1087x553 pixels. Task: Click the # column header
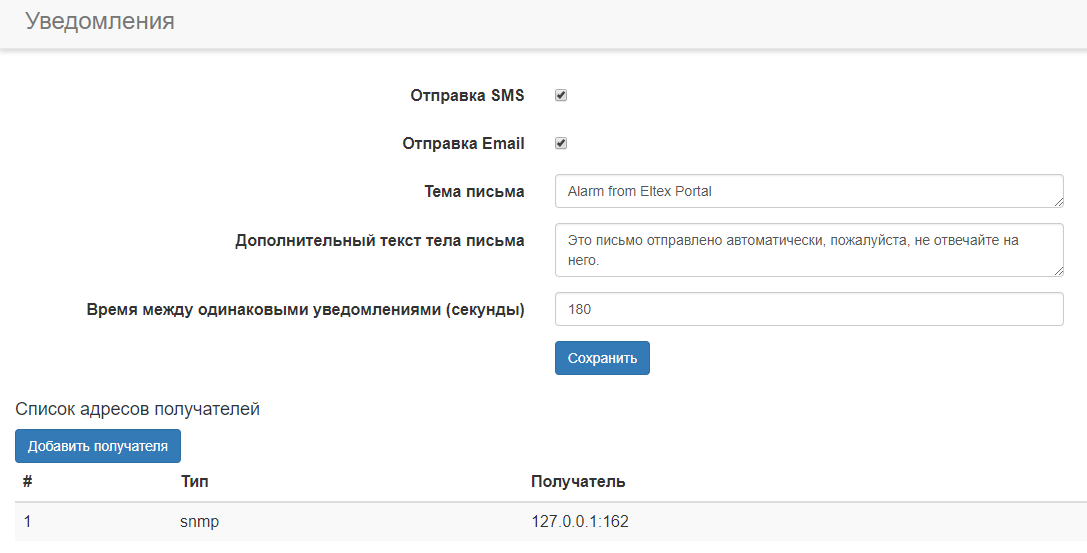click(28, 482)
